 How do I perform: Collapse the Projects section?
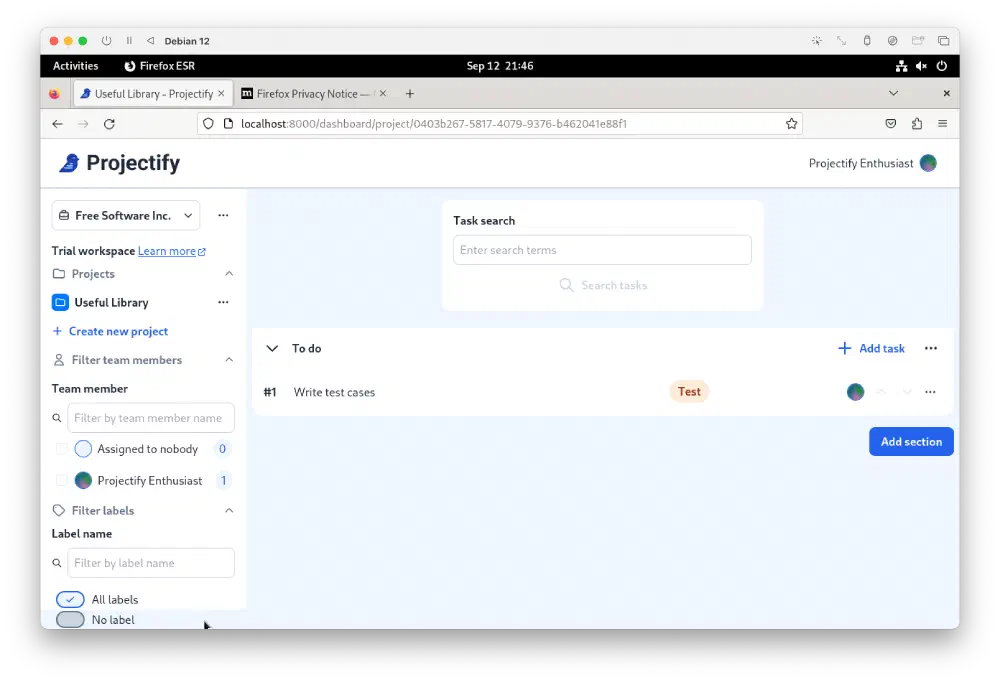point(229,274)
